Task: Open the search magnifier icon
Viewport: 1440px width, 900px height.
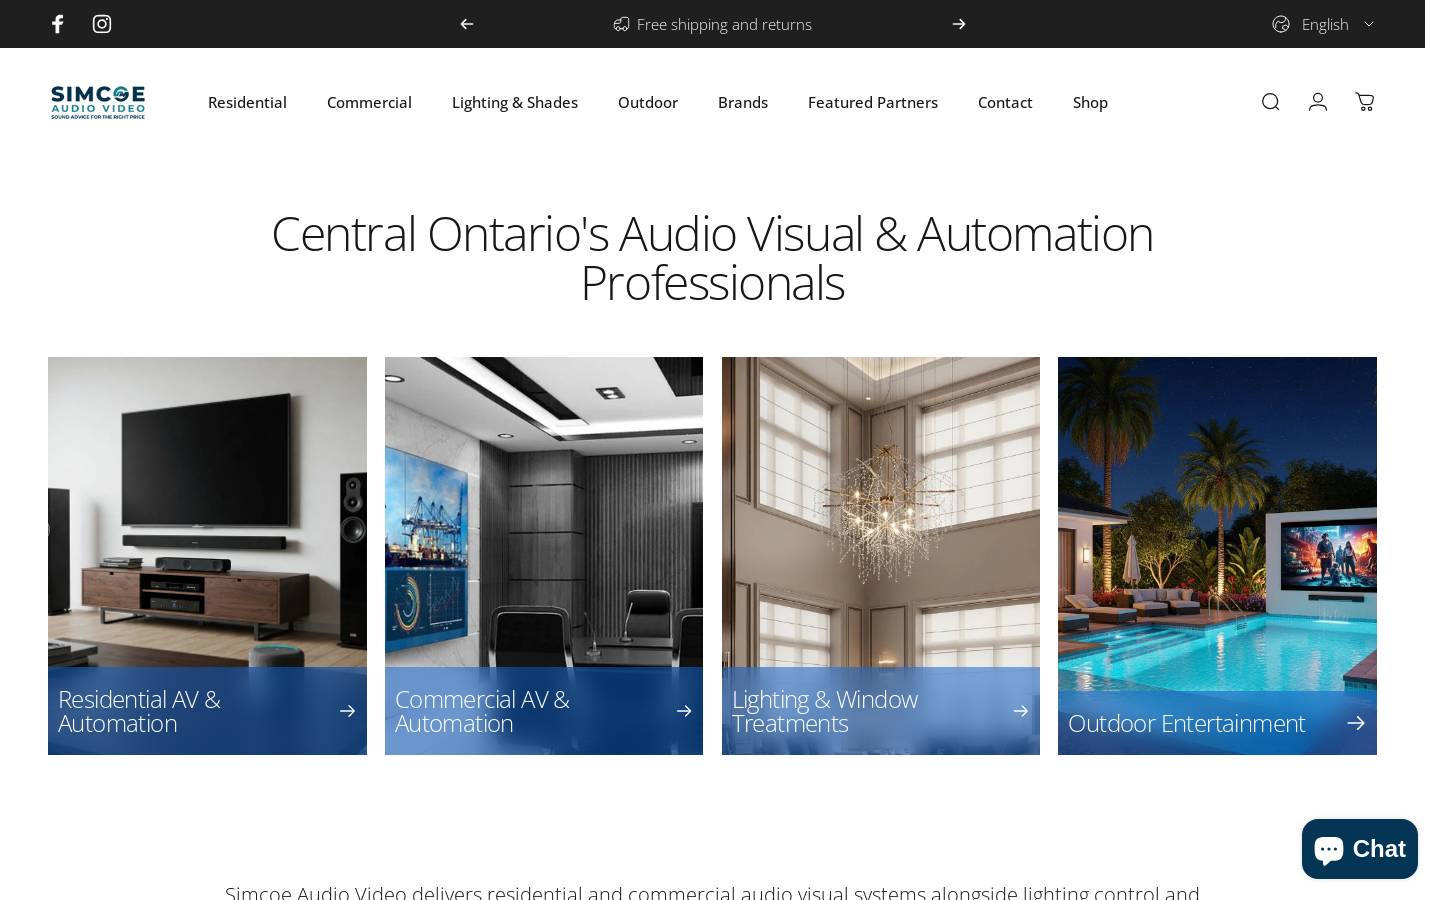Action: click(1271, 102)
